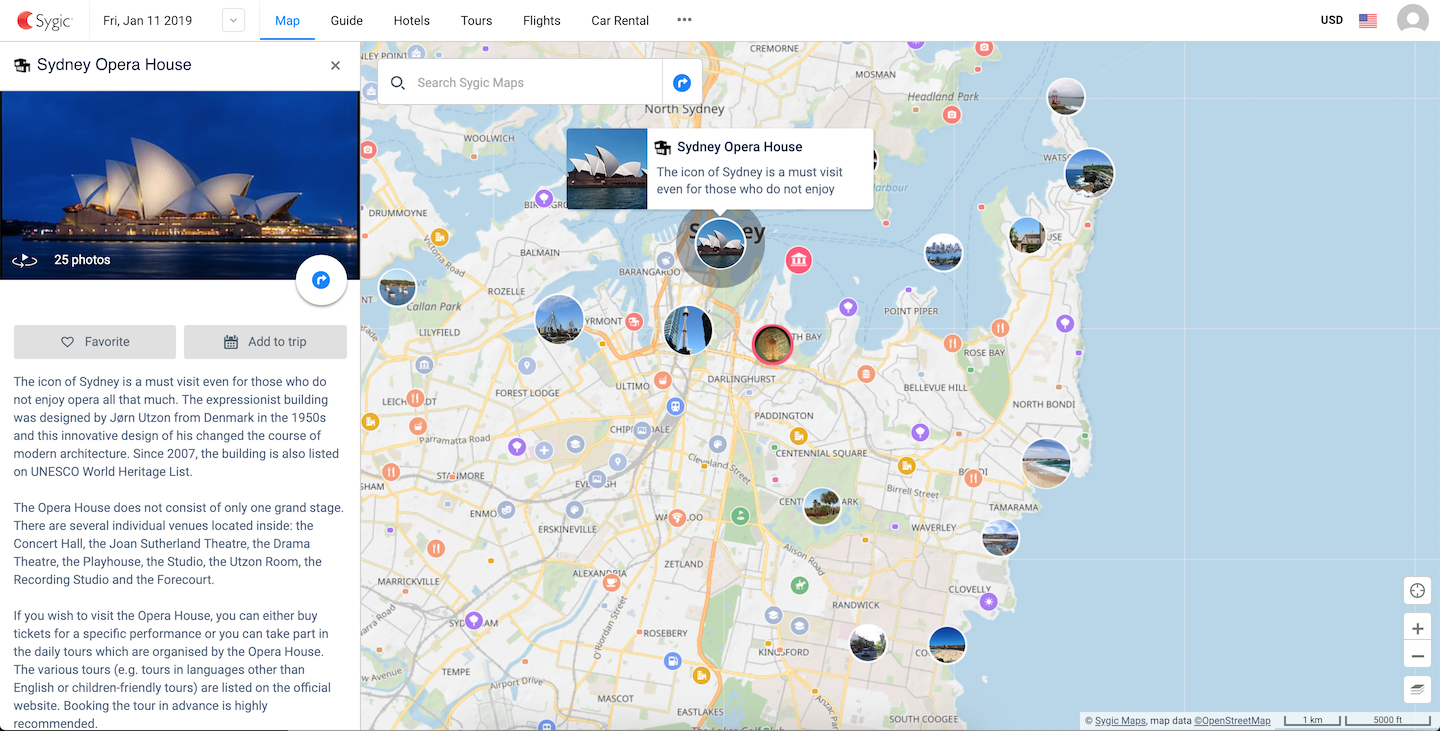Zoom in on the map
The width and height of the screenshot is (1440, 731).
coord(1417,628)
